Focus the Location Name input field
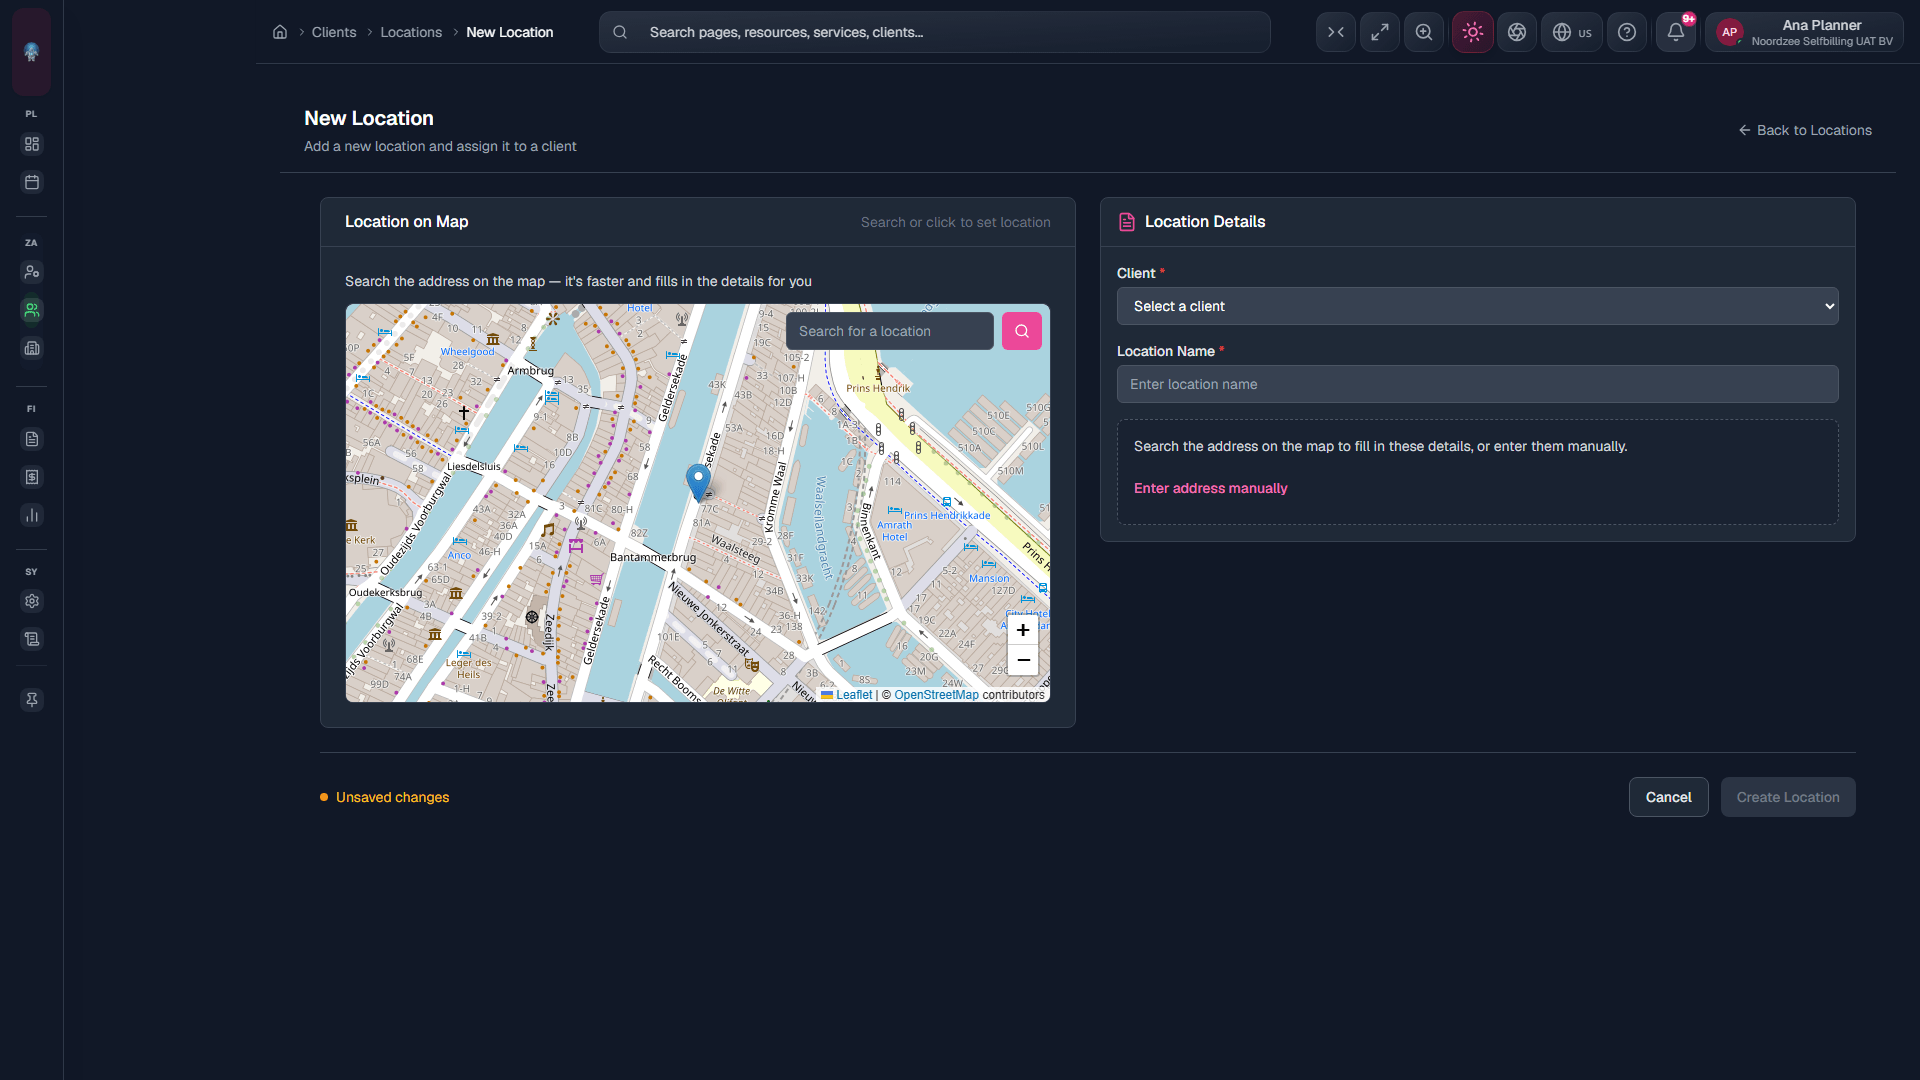 (1478, 384)
